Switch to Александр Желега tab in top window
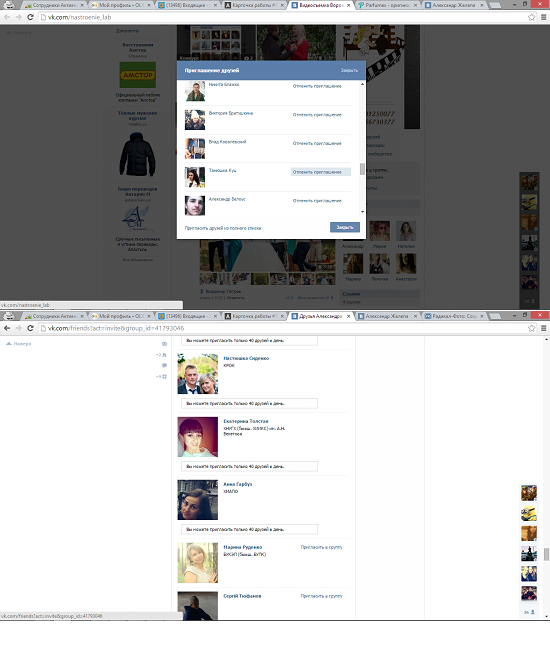Viewport: 550px width, 648px height. (x=453, y=5)
